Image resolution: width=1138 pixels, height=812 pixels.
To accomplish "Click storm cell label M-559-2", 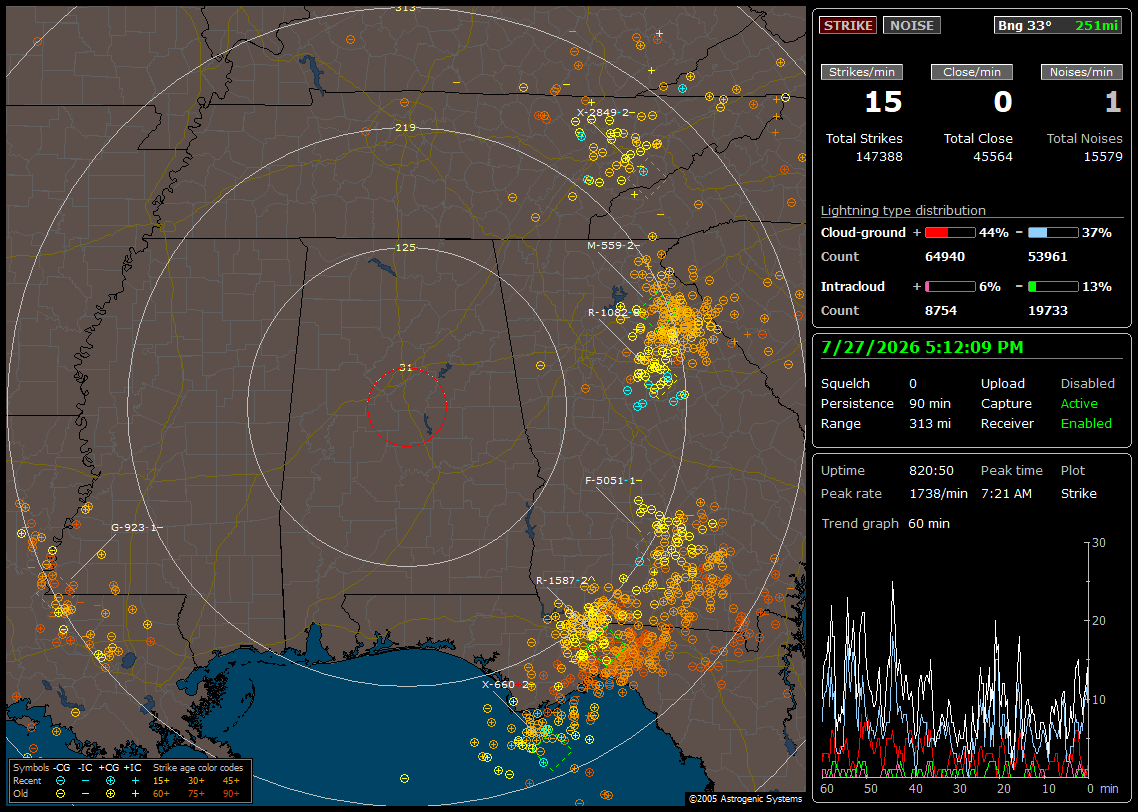I will [x=613, y=245].
